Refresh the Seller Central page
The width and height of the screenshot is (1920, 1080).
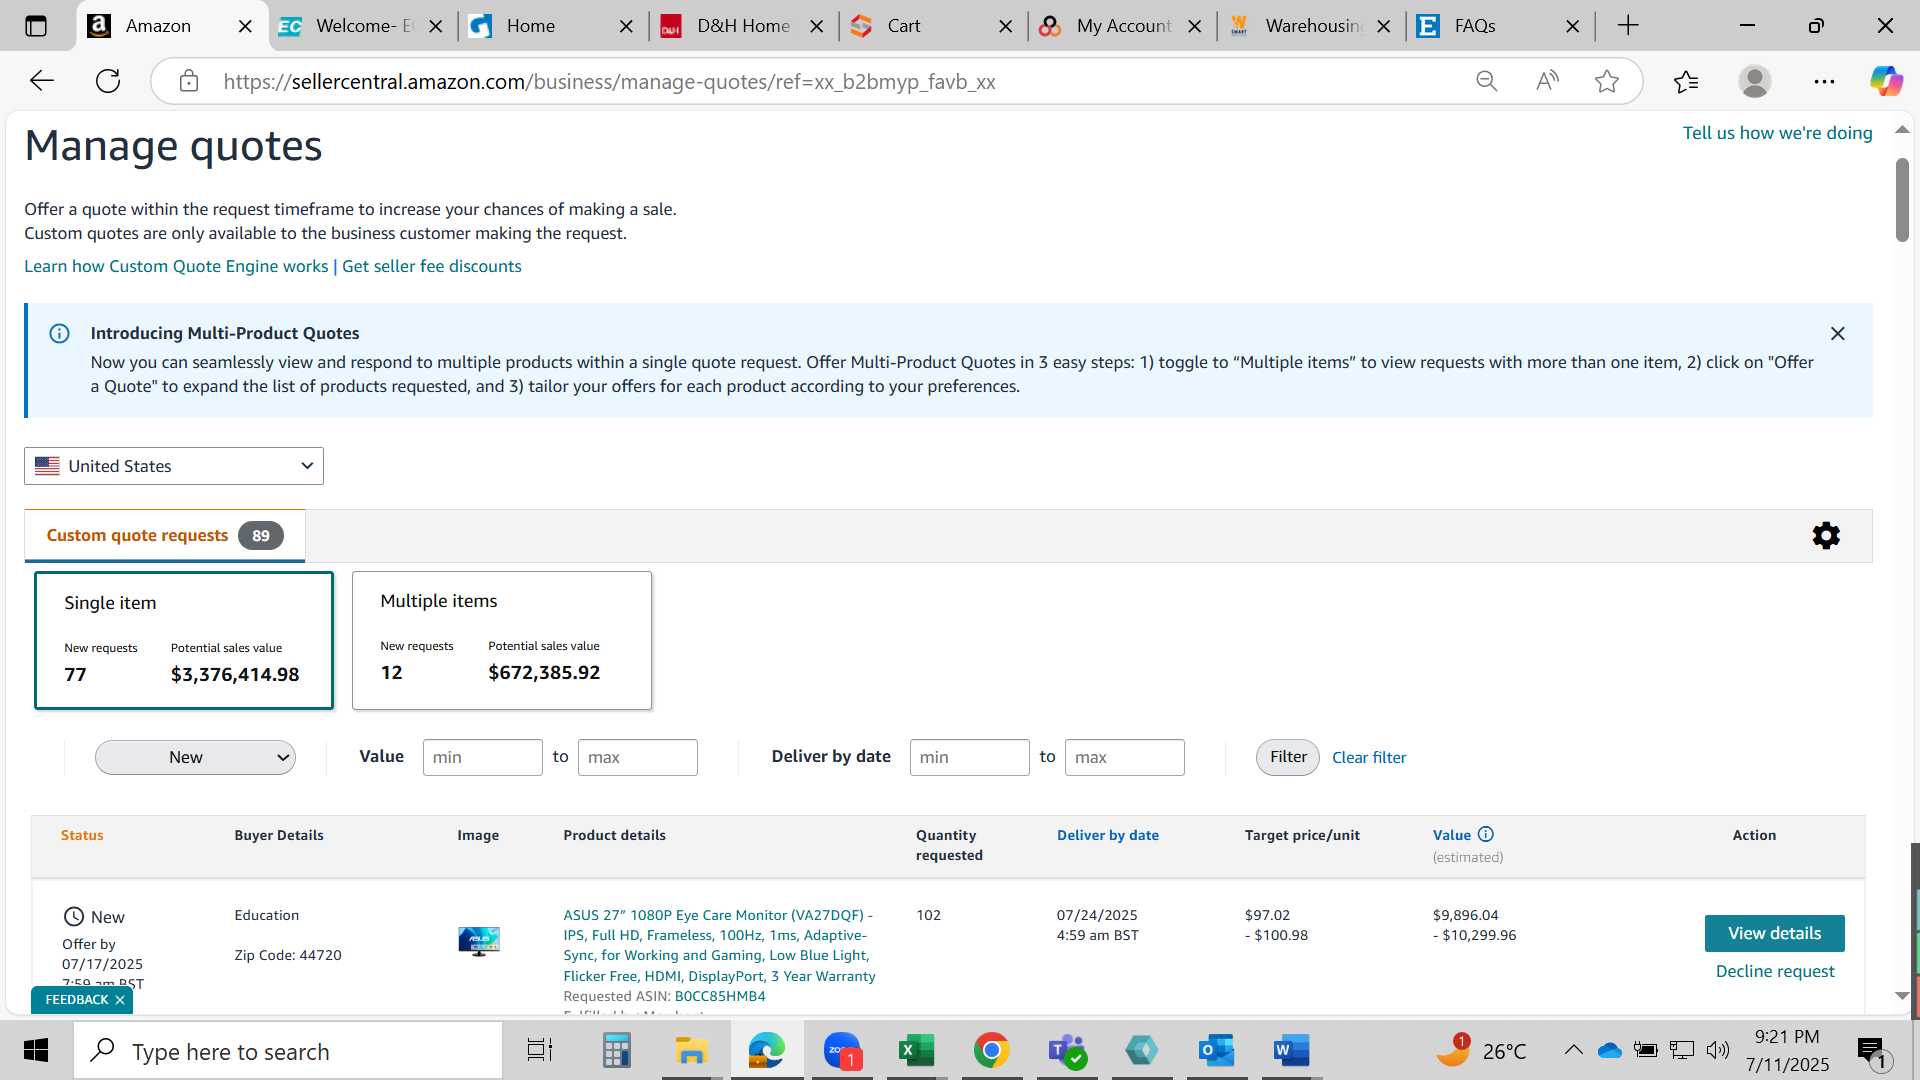[x=108, y=81]
